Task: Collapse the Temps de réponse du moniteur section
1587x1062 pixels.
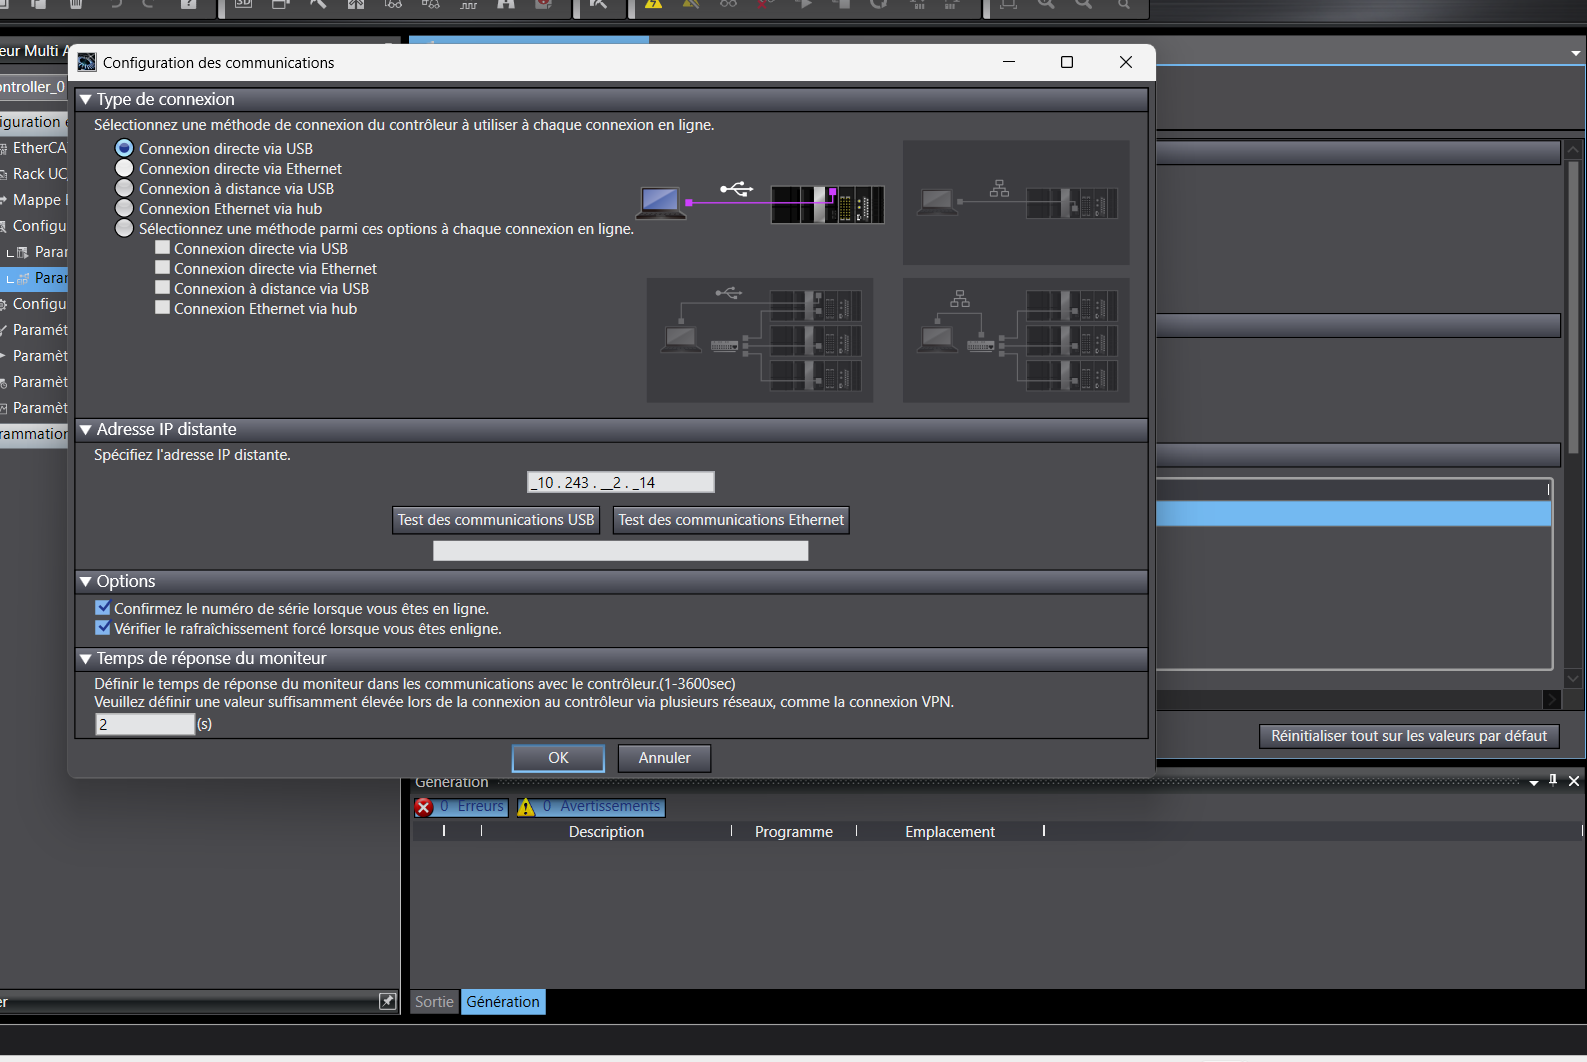Action: tap(86, 659)
